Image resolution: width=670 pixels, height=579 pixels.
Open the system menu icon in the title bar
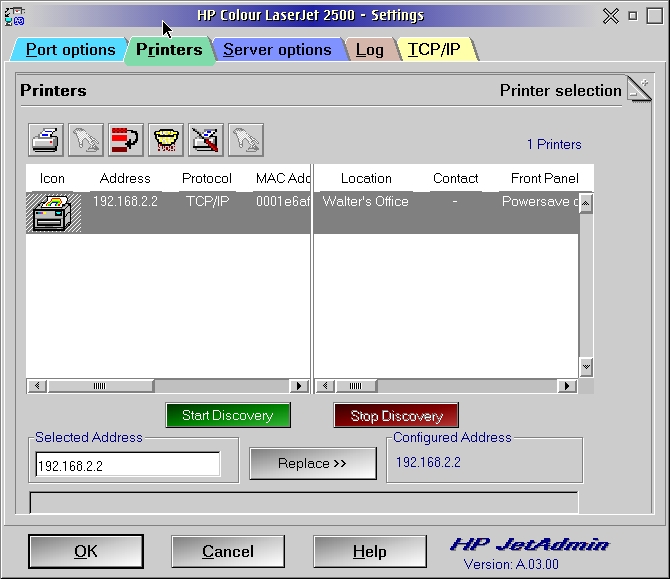15,16
